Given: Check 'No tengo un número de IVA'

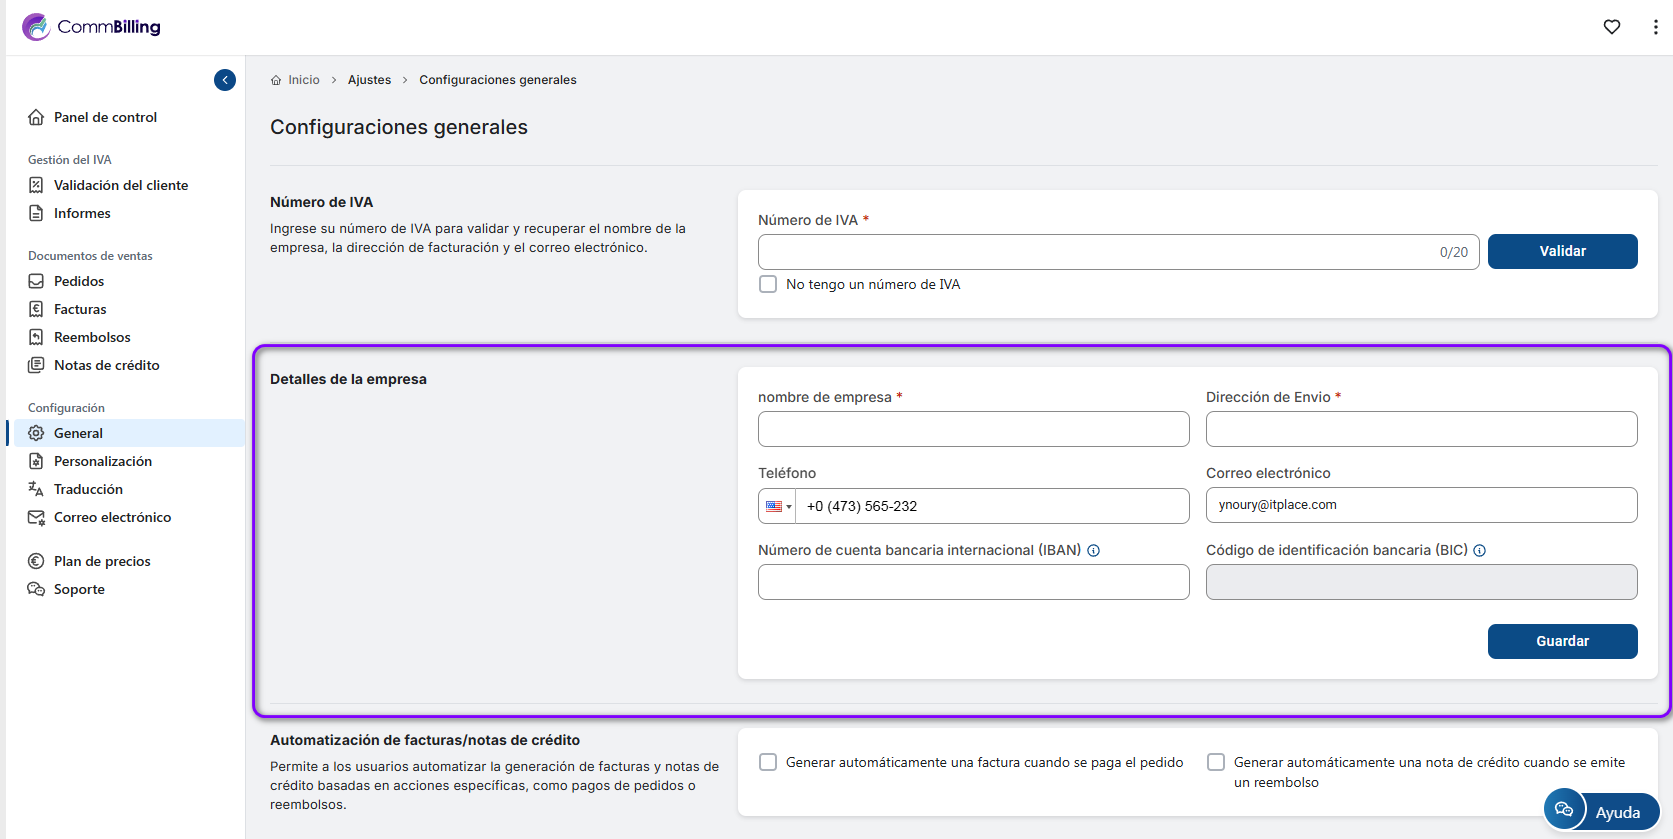Looking at the screenshot, I should tap(768, 284).
